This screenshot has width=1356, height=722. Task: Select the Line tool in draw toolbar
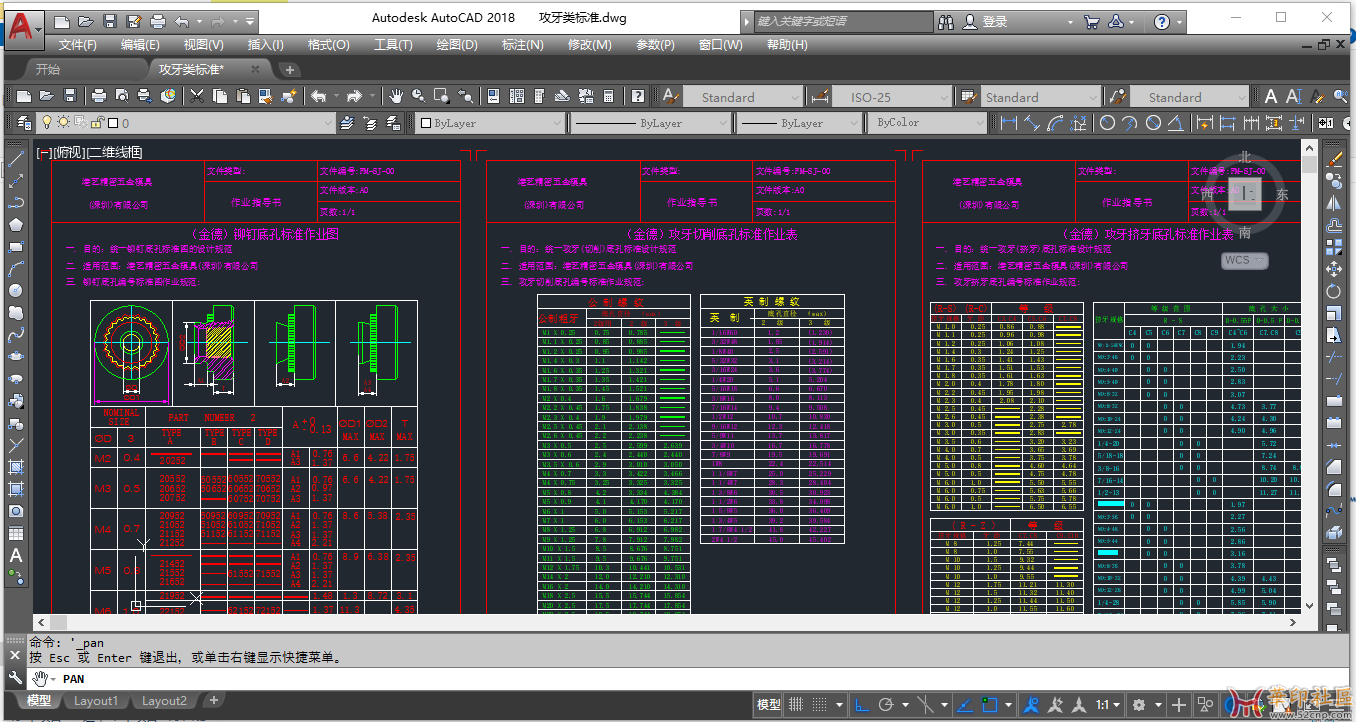[16, 159]
